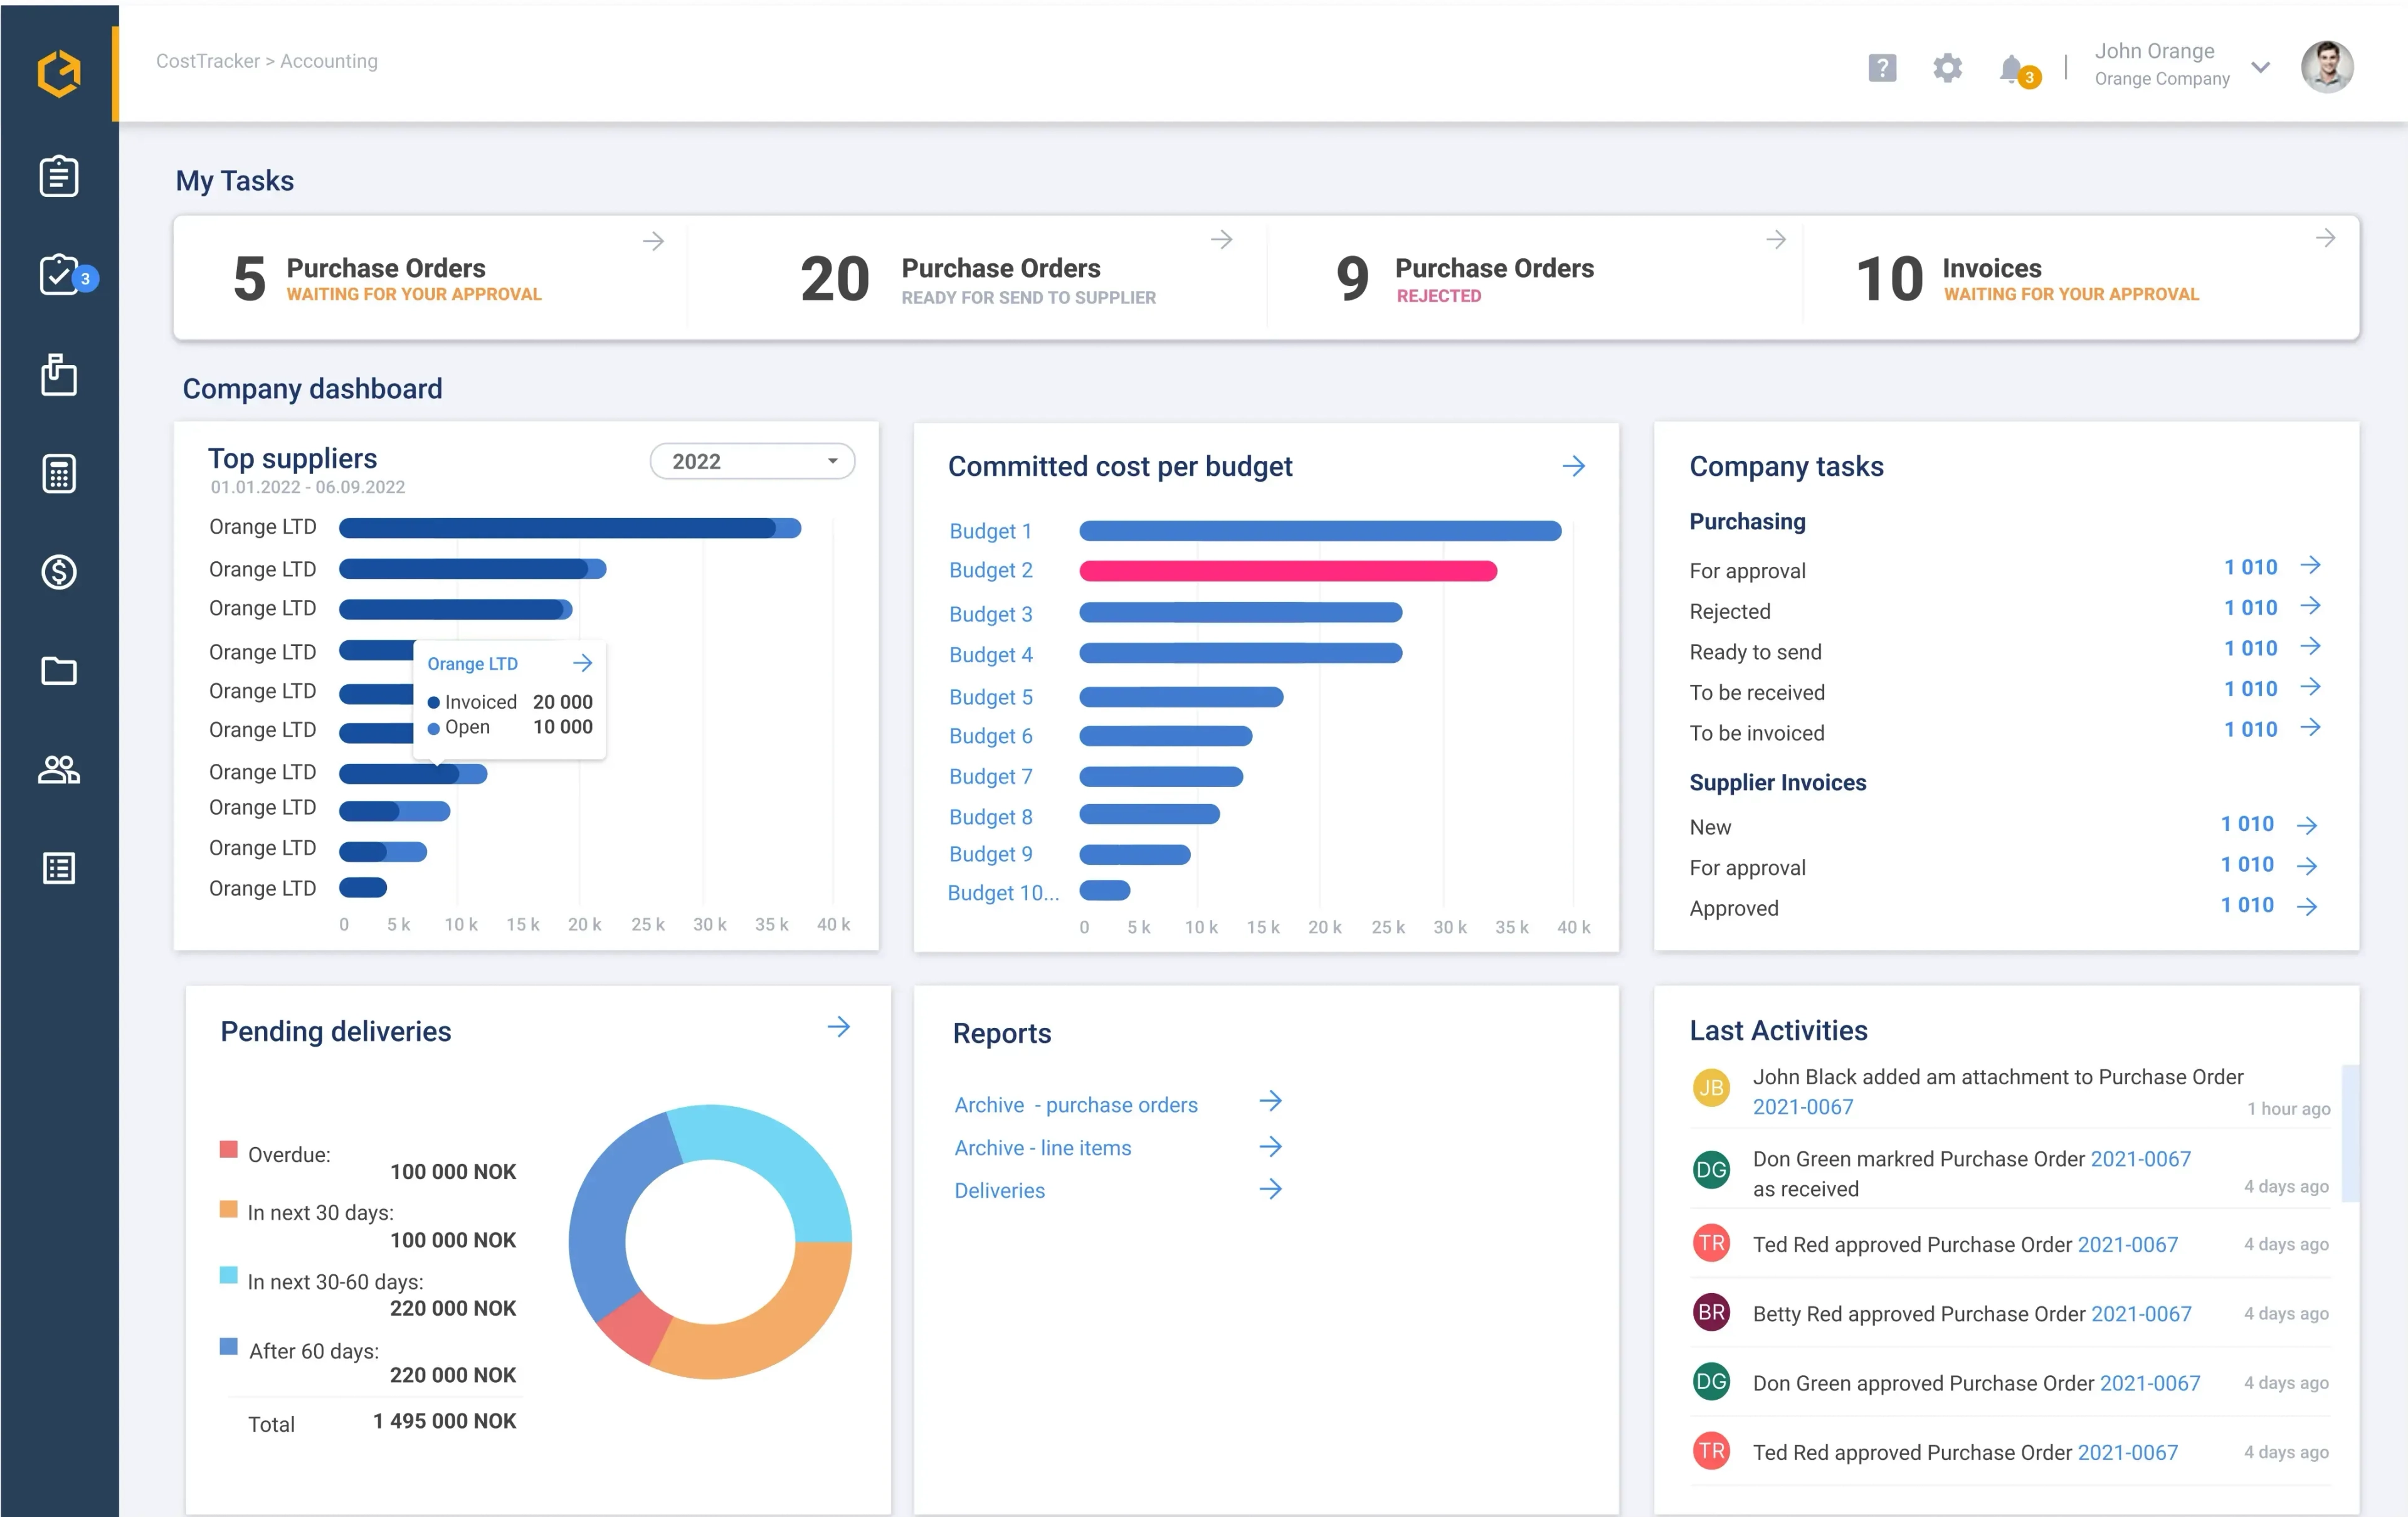Open 9 Purchase Orders rejected card
2408x1517 pixels.
click(1534, 278)
